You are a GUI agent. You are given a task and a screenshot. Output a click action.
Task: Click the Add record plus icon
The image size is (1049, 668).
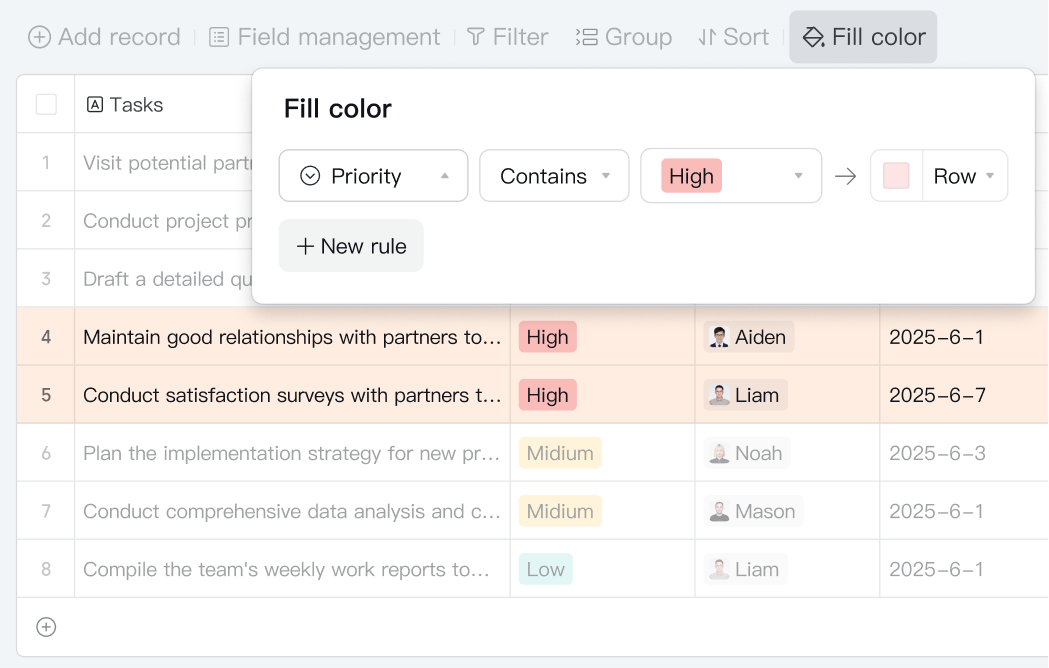coord(39,37)
